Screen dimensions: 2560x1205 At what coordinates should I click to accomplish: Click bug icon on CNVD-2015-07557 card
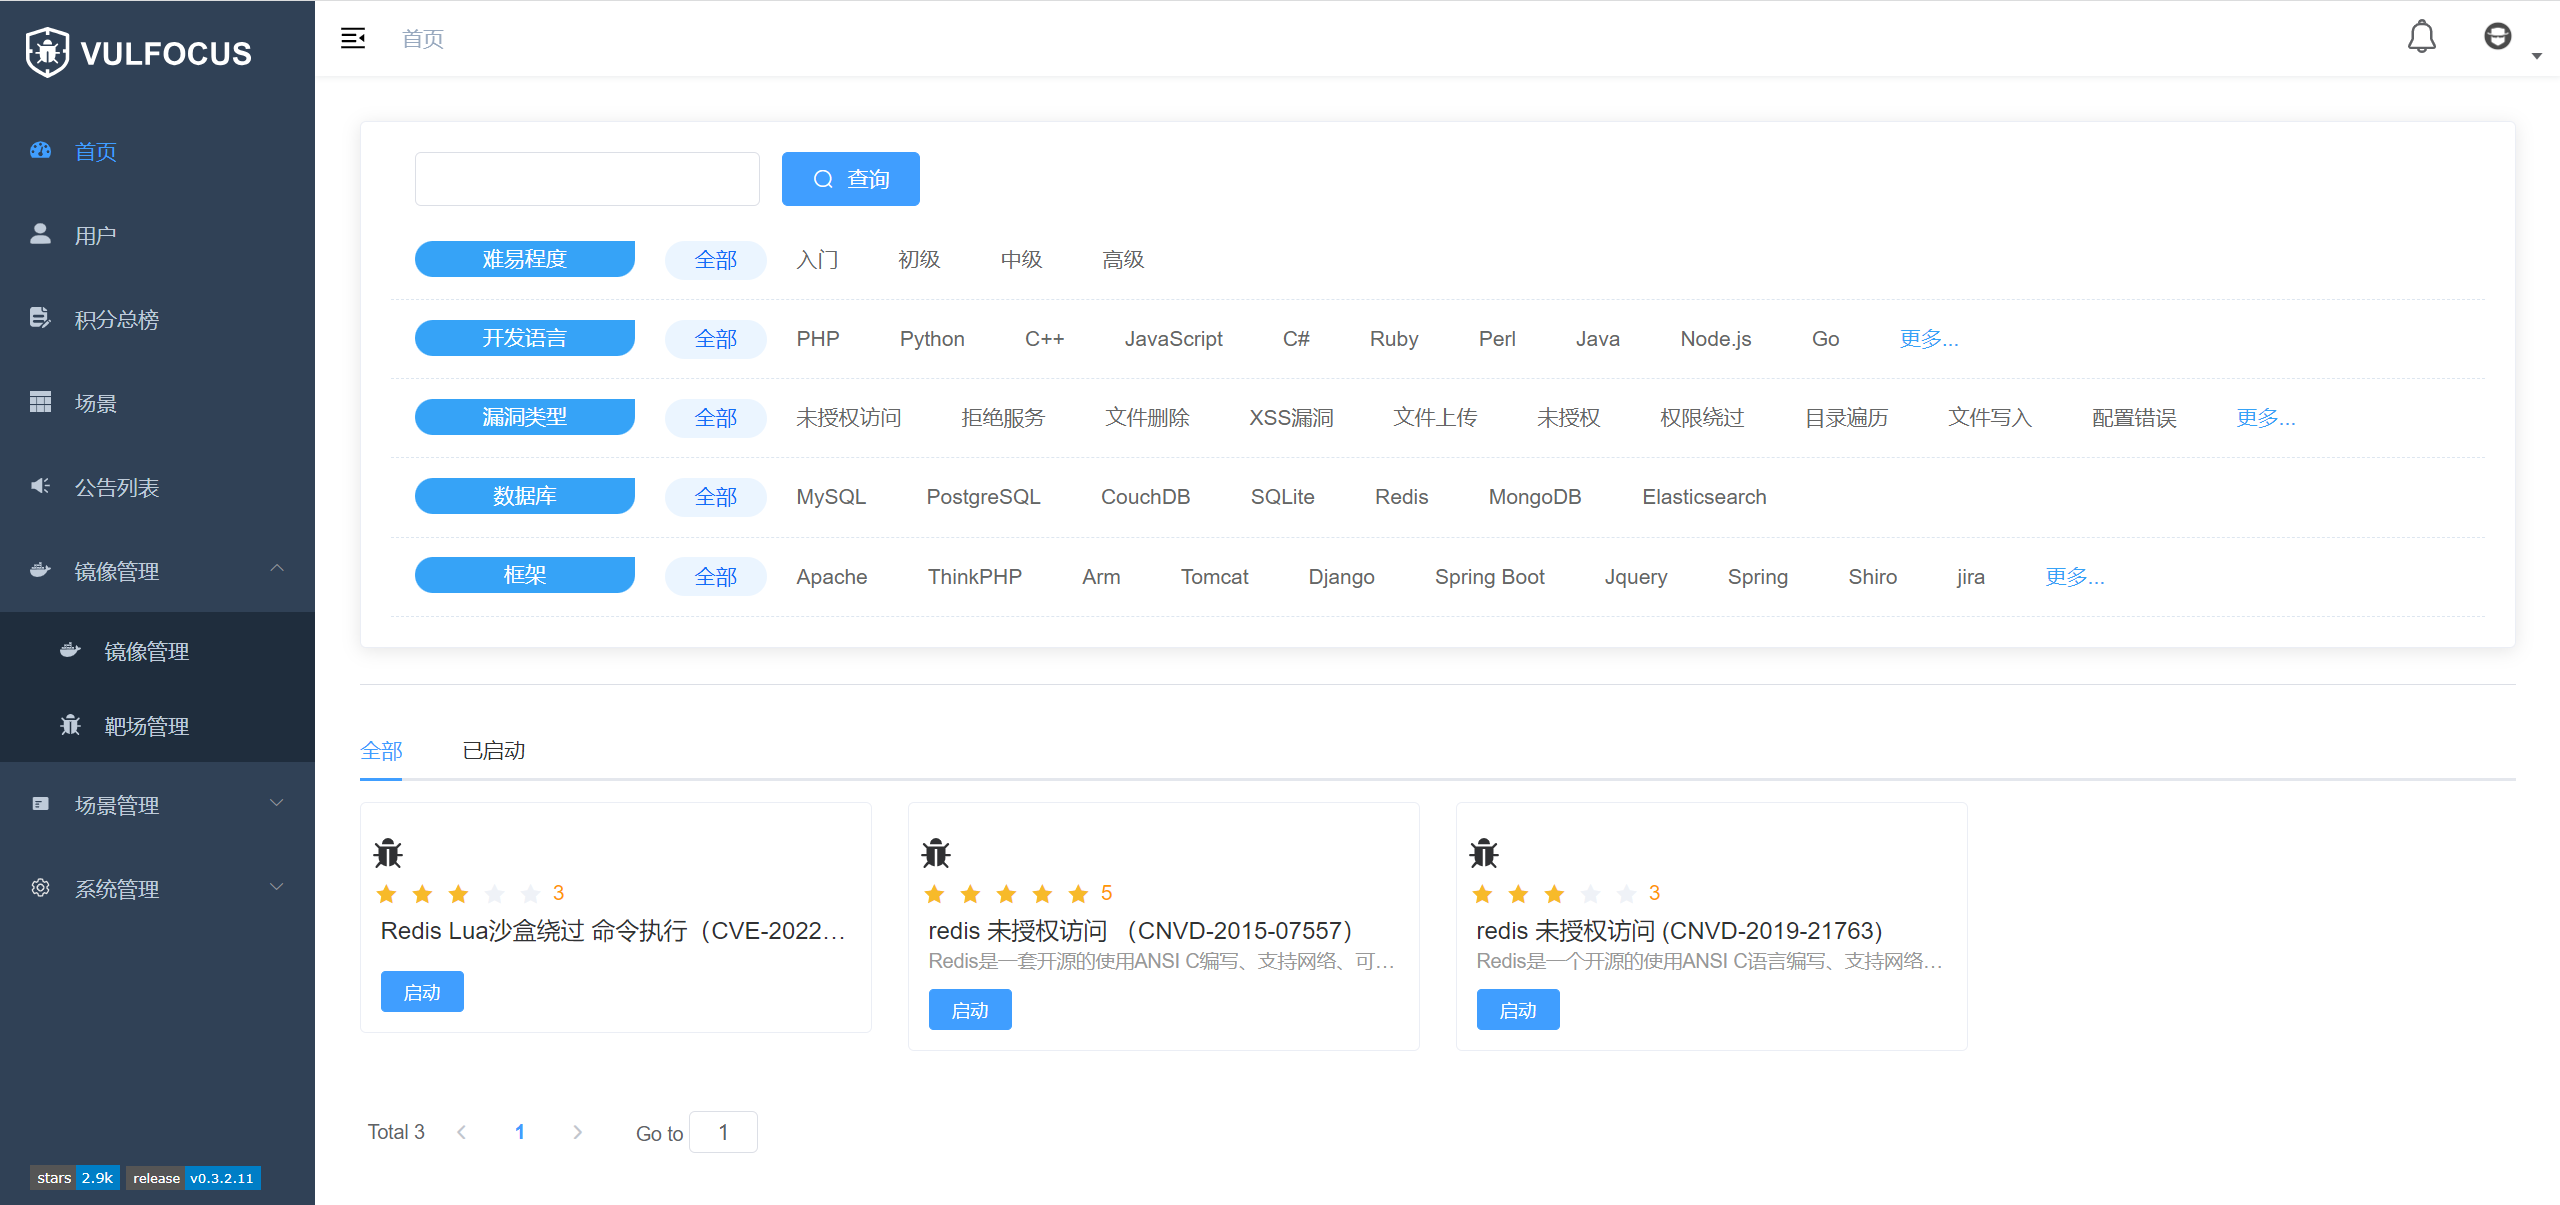coord(936,853)
